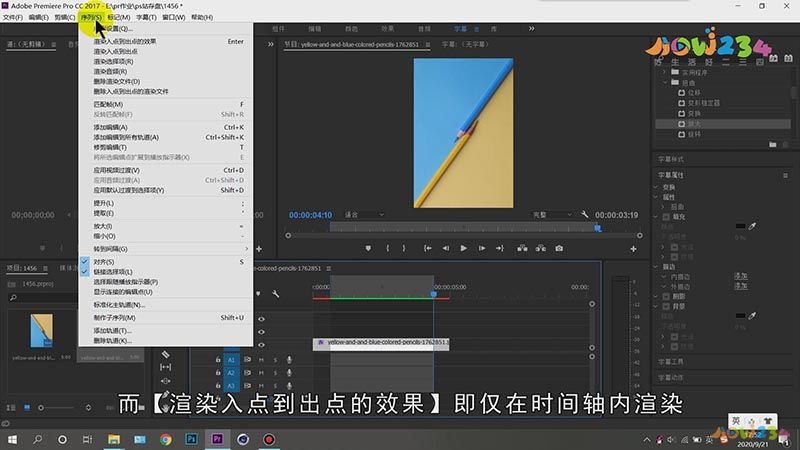Select 添加轨道(T)... menu item
800x450 pixels.
[166, 331]
